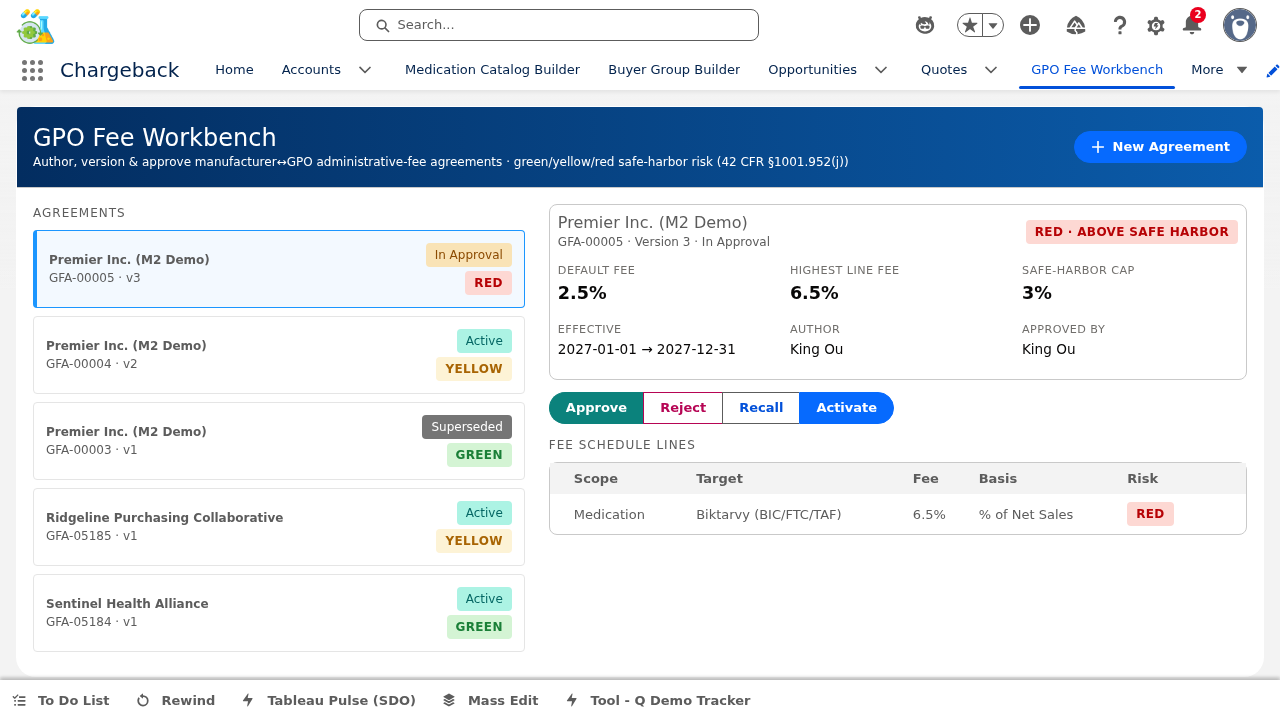The image size is (1280, 720).
Task: Click the edit navigation pencil icon
Action: (1272, 70)
